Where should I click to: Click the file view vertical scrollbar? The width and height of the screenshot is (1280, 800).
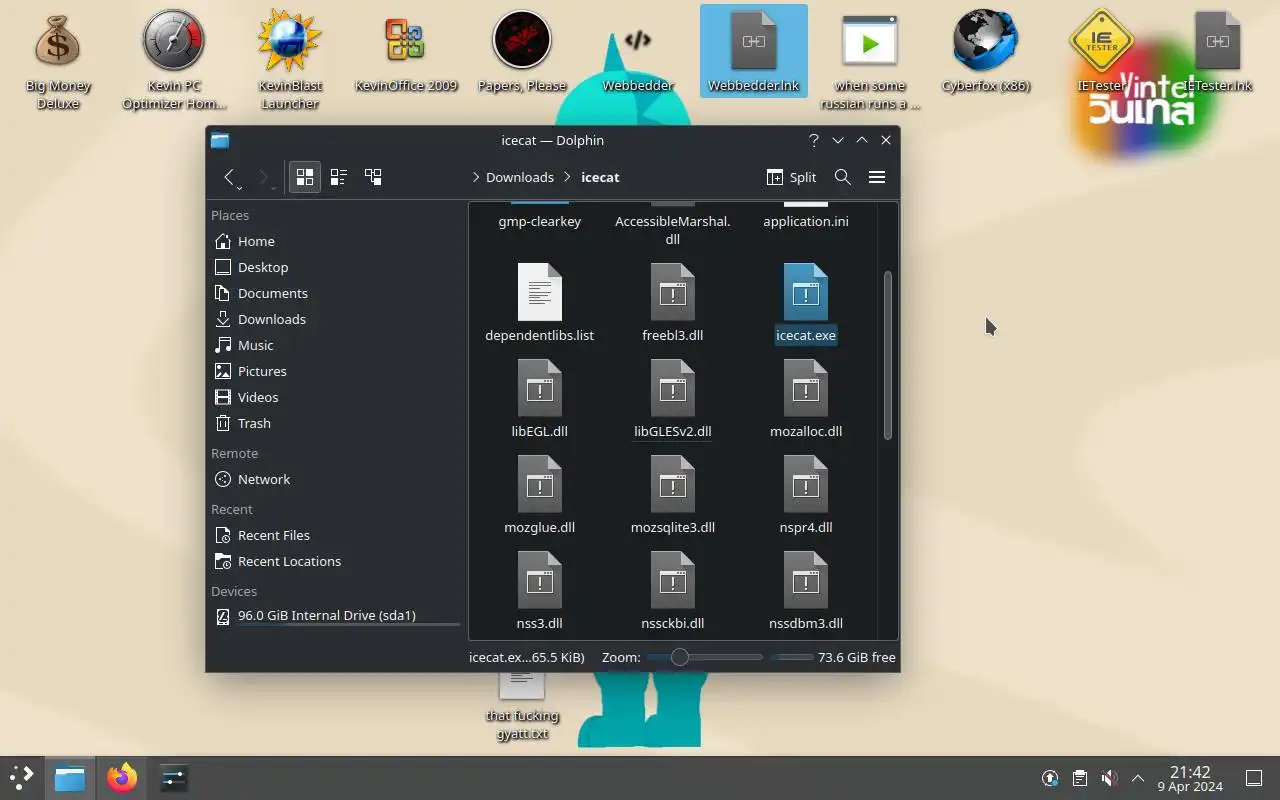(887, 355)
